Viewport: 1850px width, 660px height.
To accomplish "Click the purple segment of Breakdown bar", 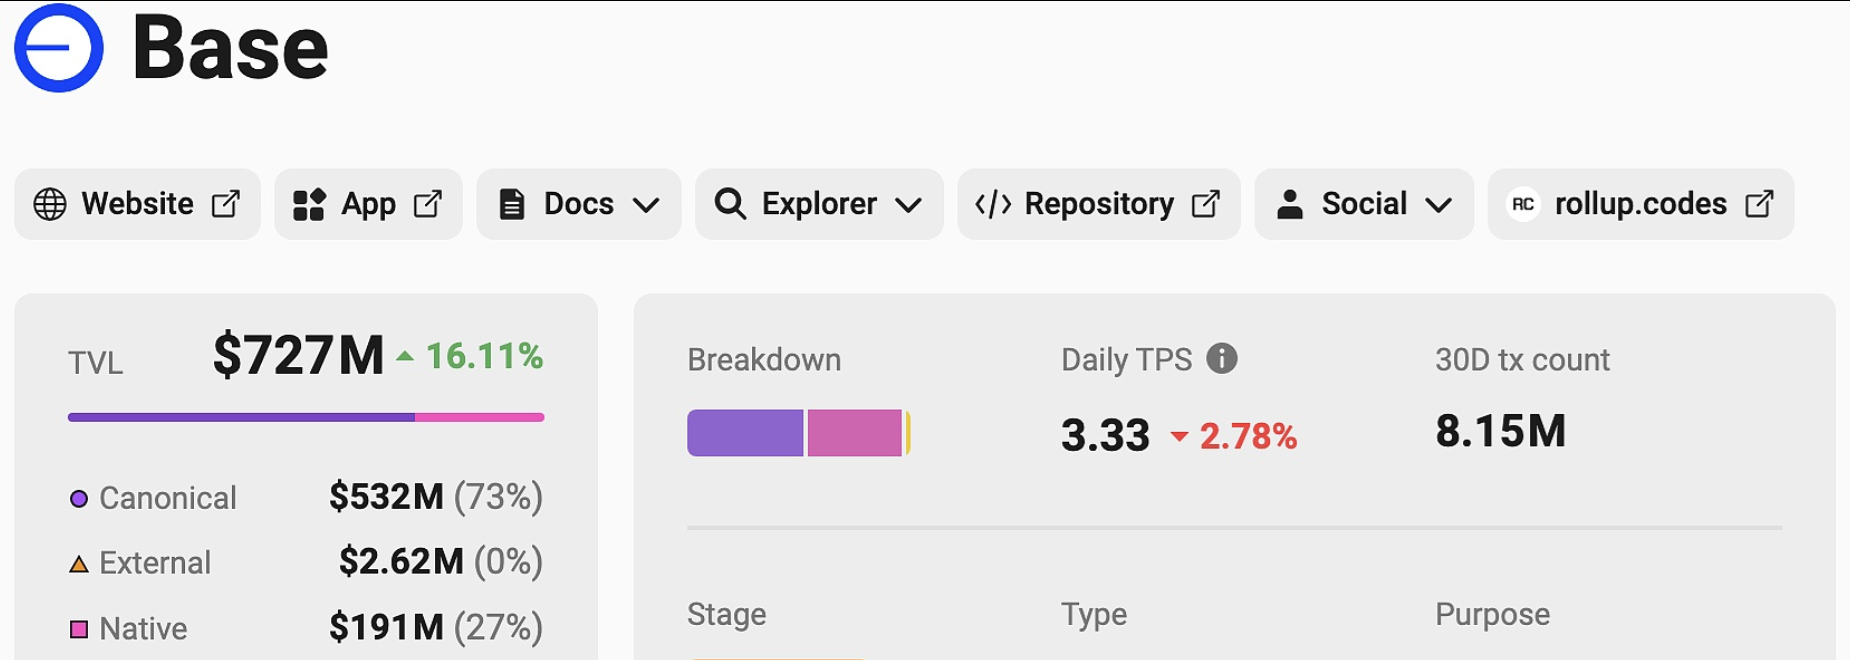I will pyautogui.click(x=745, y=433).
